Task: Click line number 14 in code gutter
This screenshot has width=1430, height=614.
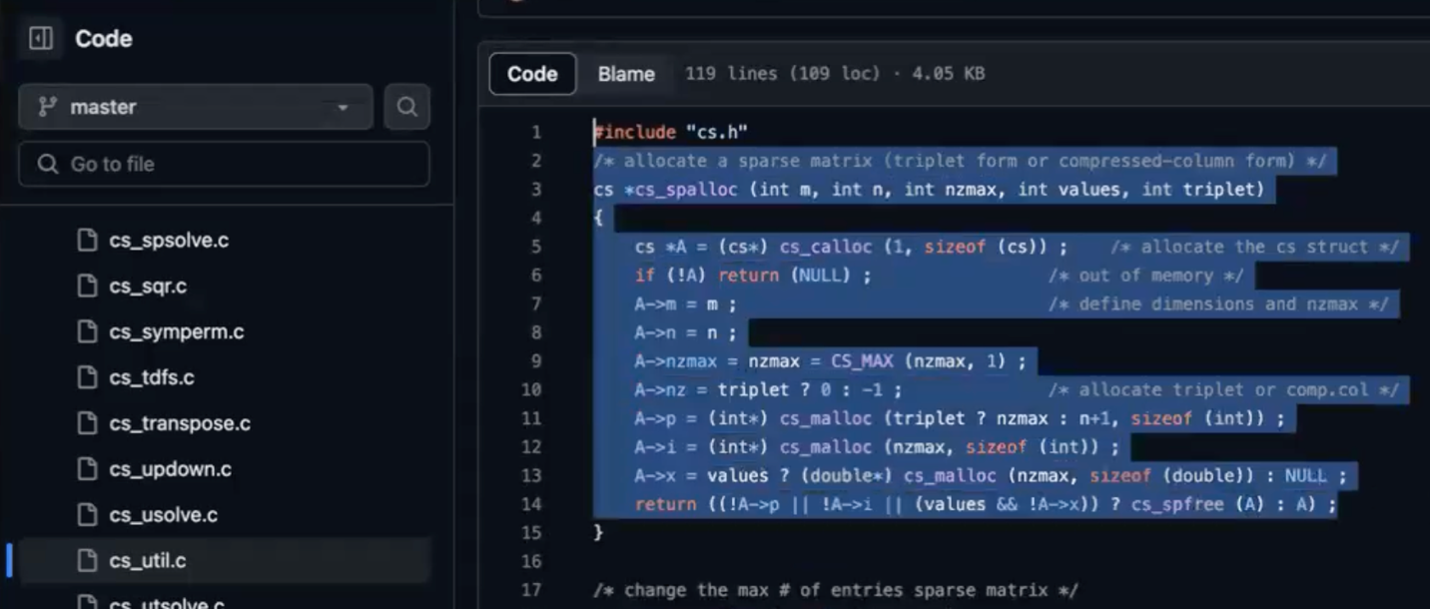Action: (x=531, y=504)
